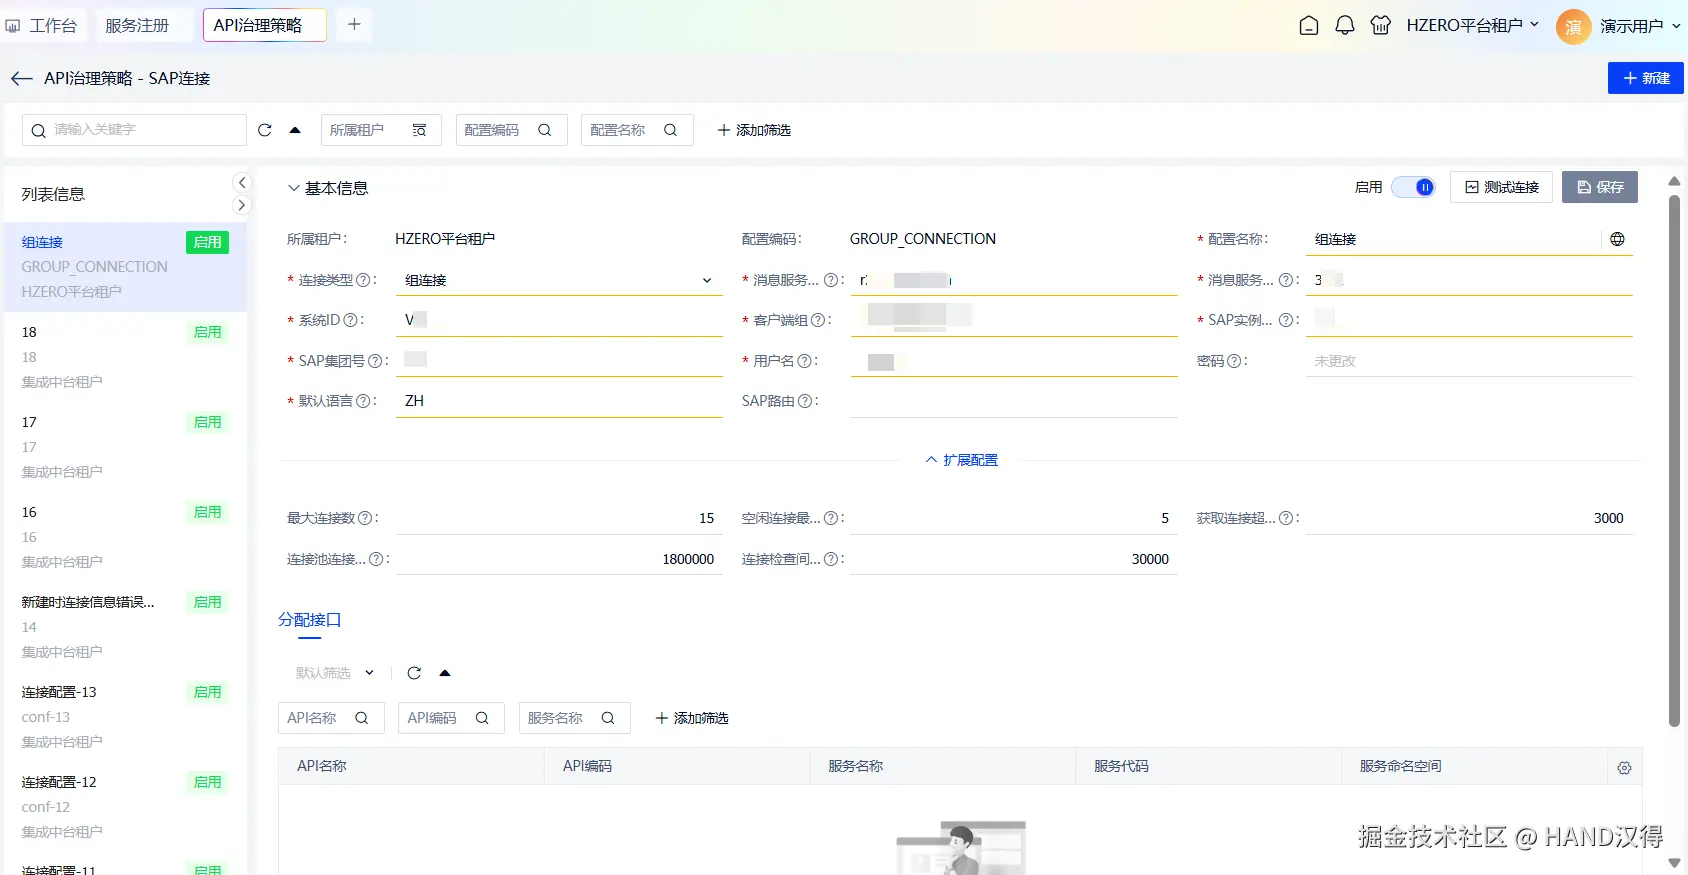The image size is (1688, 875).
Task: Select list item 18
Action: 125,357
